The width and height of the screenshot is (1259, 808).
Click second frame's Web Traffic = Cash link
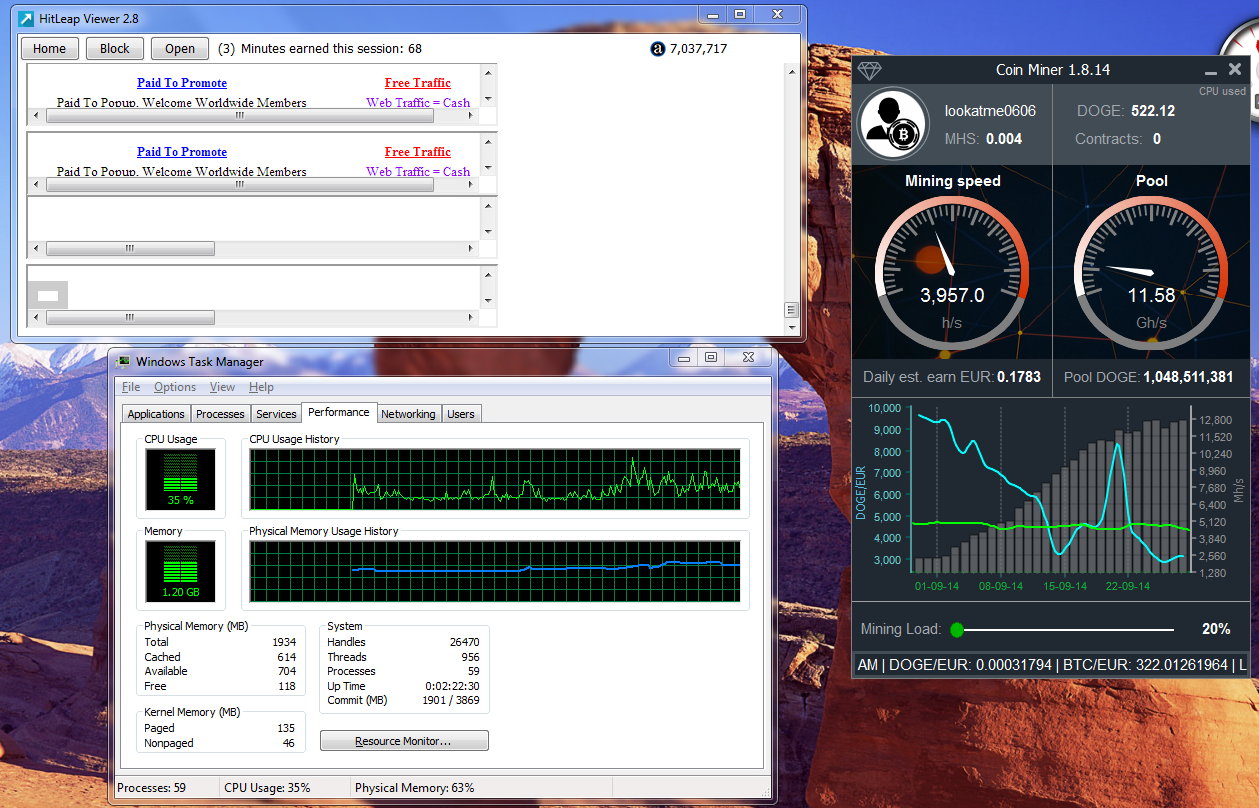[x=418, y=171]
